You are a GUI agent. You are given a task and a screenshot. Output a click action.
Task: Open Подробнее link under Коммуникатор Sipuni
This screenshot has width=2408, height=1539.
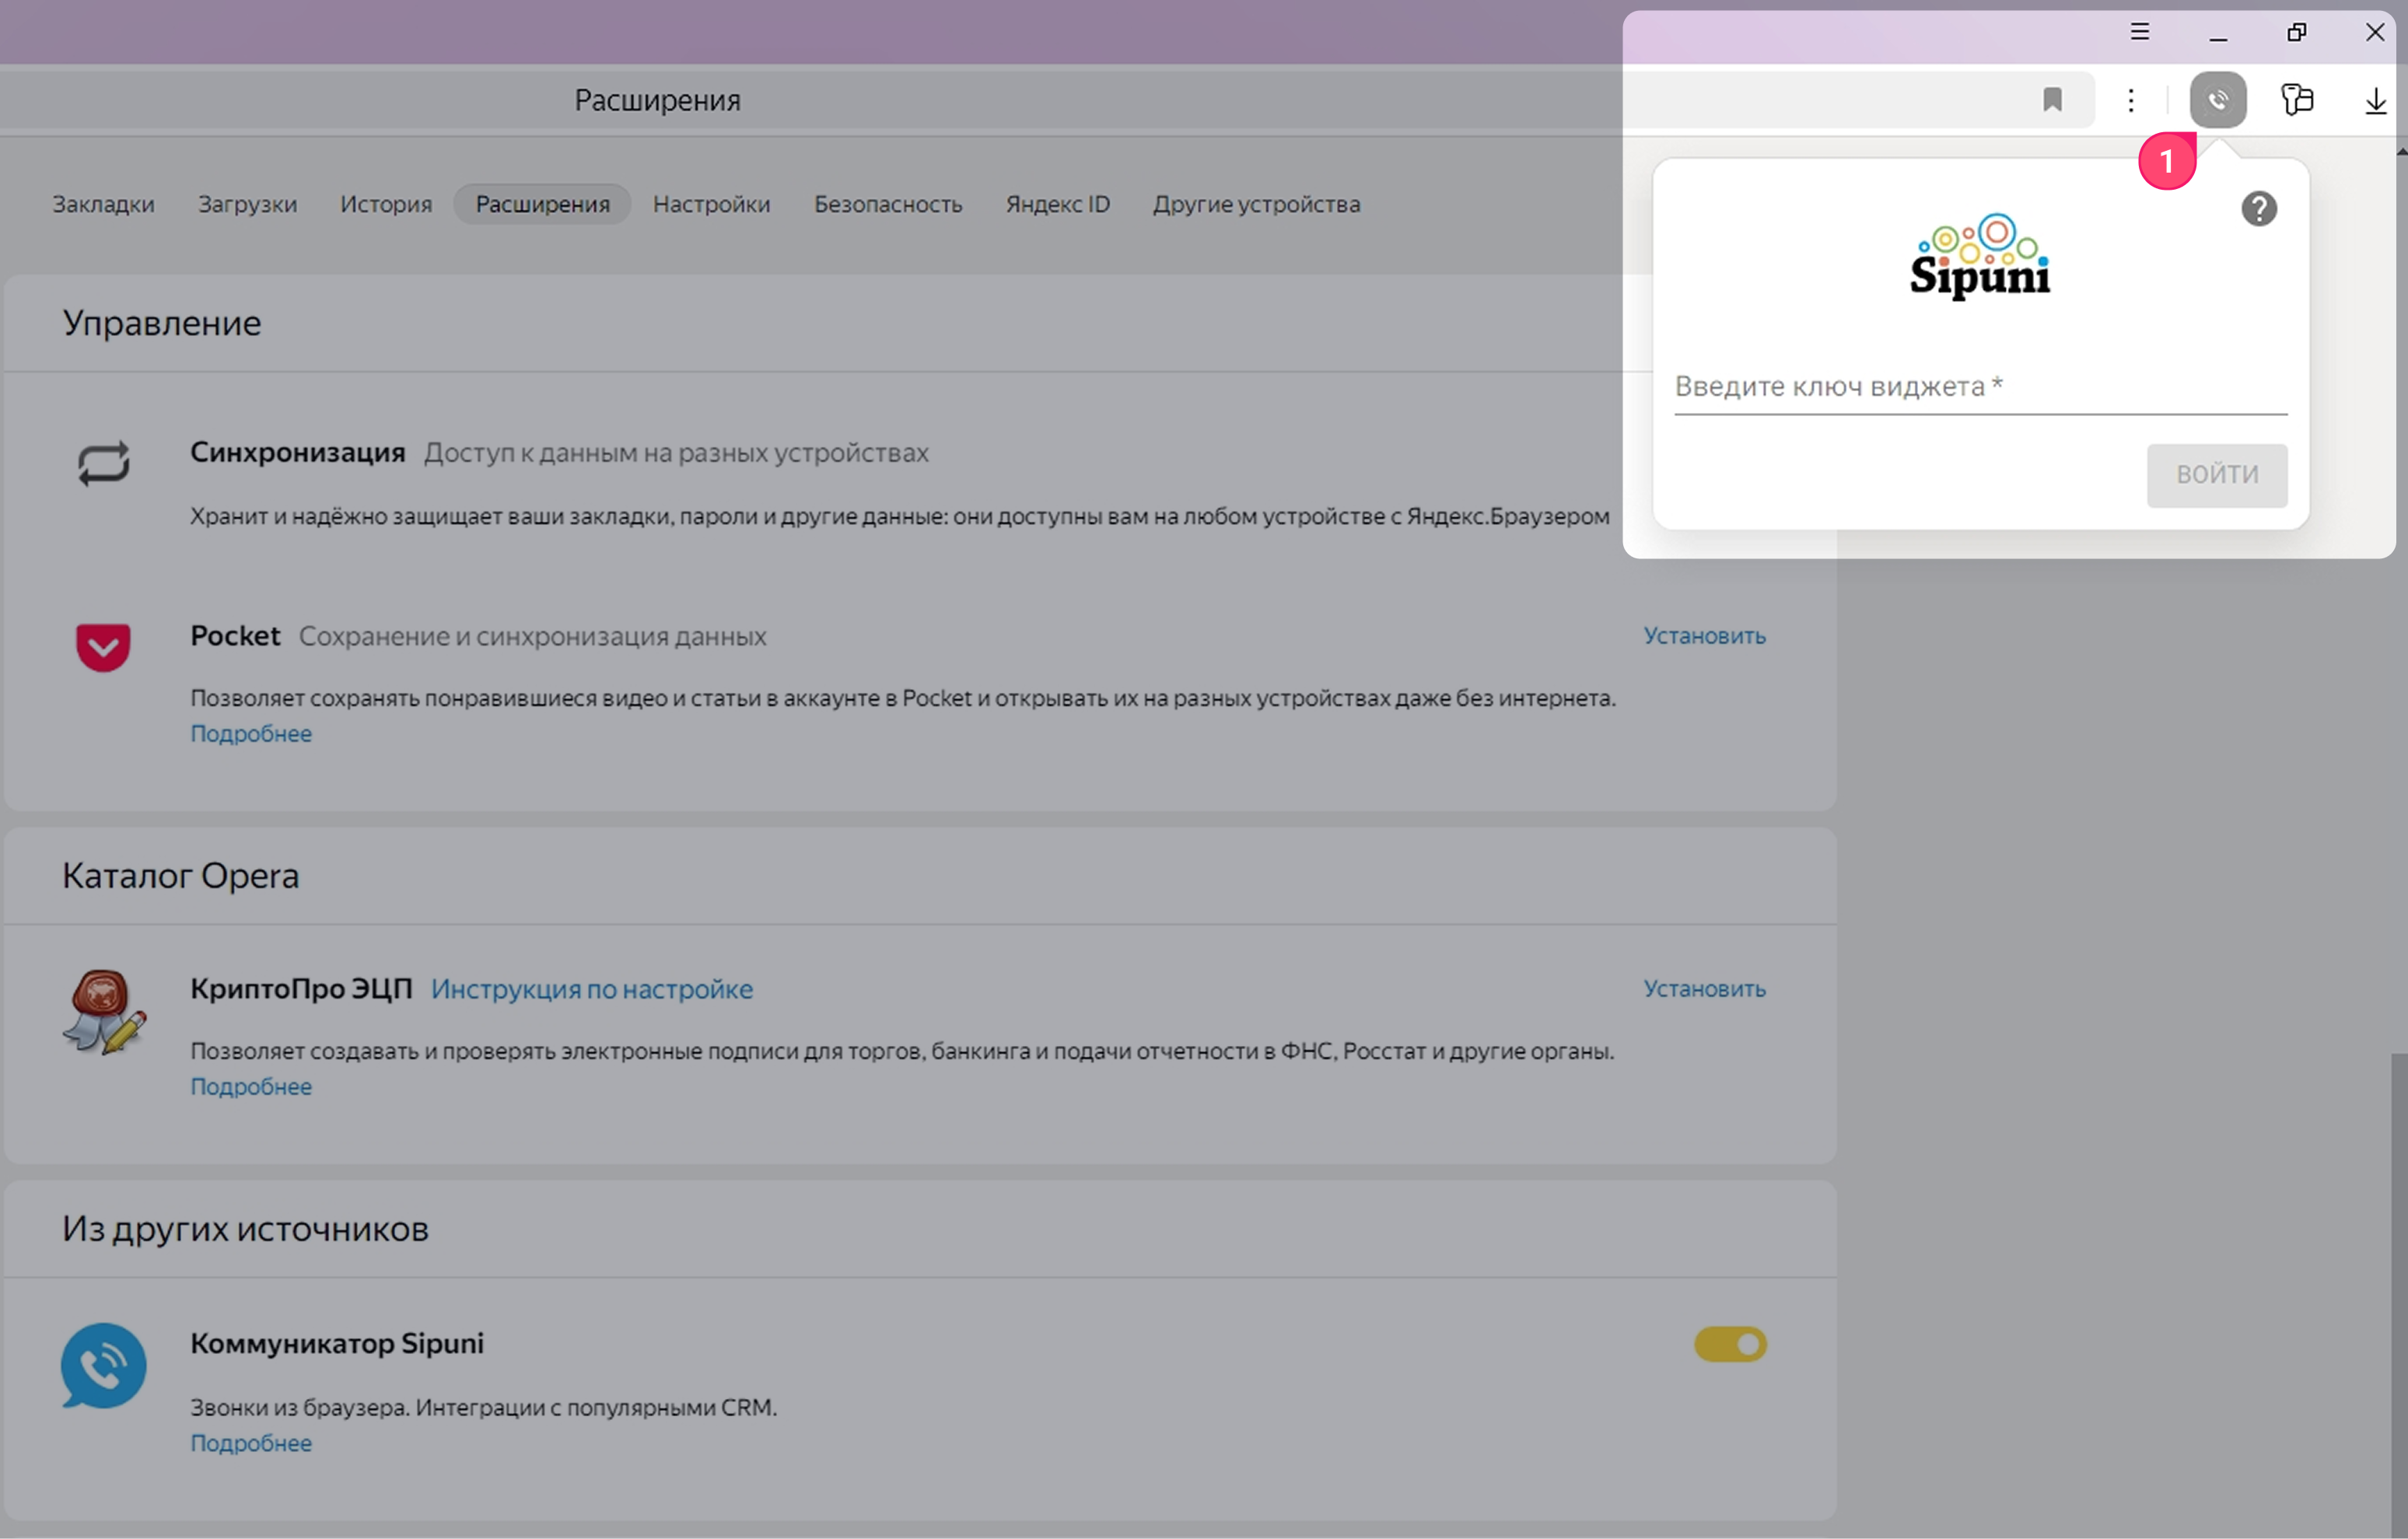click(251, 1444)
